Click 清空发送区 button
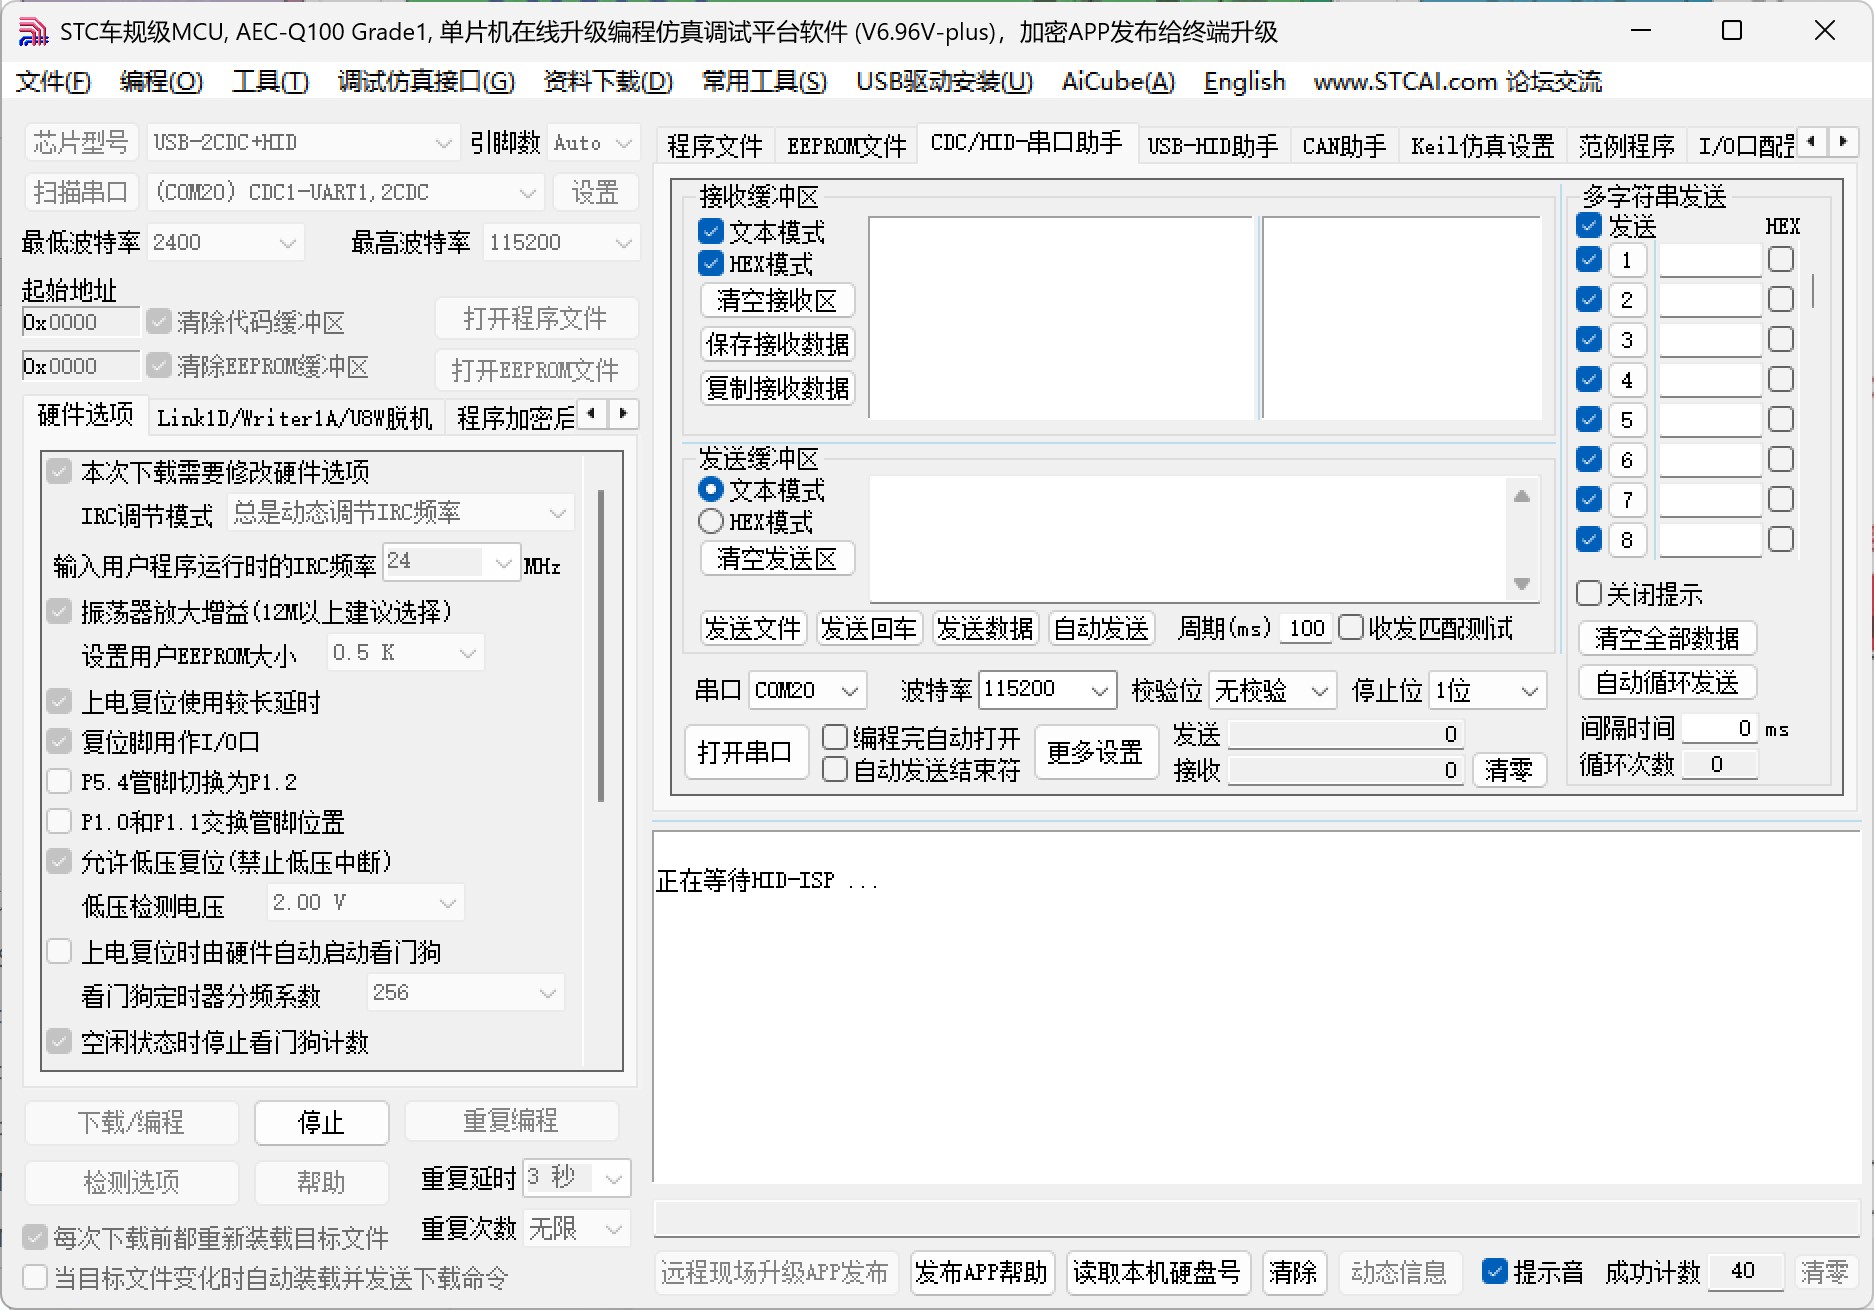This screenshot has height=1310, width=1874. click(x=777, y=558)
